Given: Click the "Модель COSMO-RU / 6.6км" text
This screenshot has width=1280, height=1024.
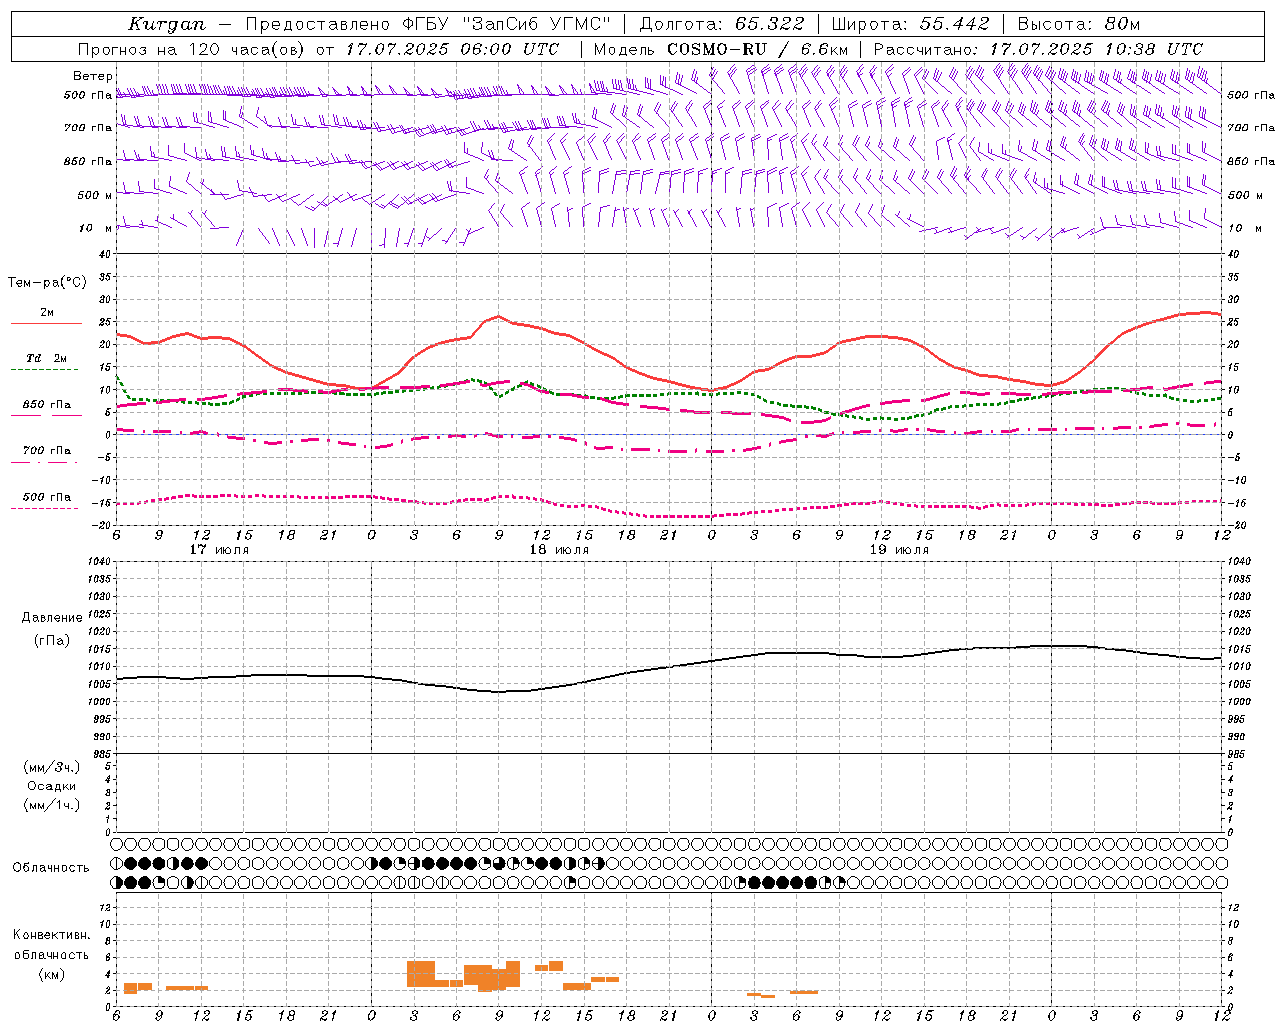Looking at the screenshot, I should [x=721, y=49].
